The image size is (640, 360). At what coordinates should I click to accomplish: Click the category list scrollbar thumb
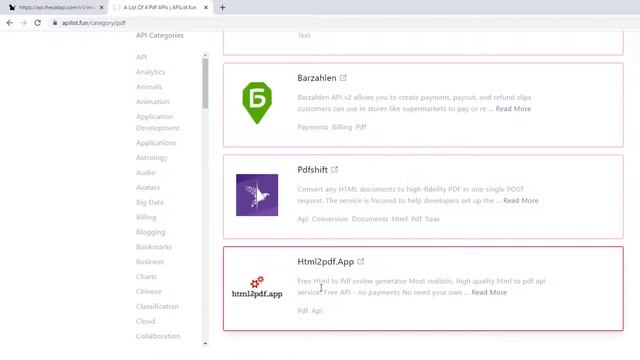click(205, 83)
